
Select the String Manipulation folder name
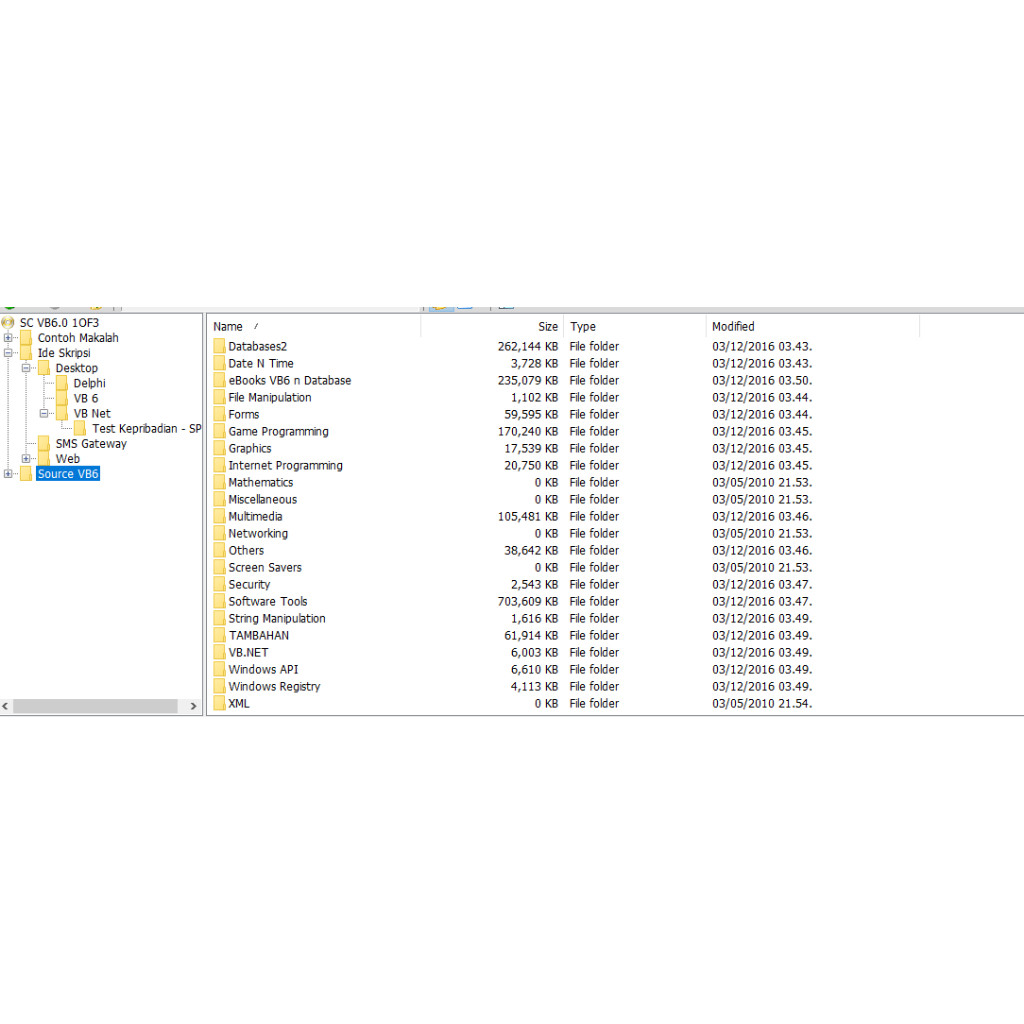(x=277, y=618)
